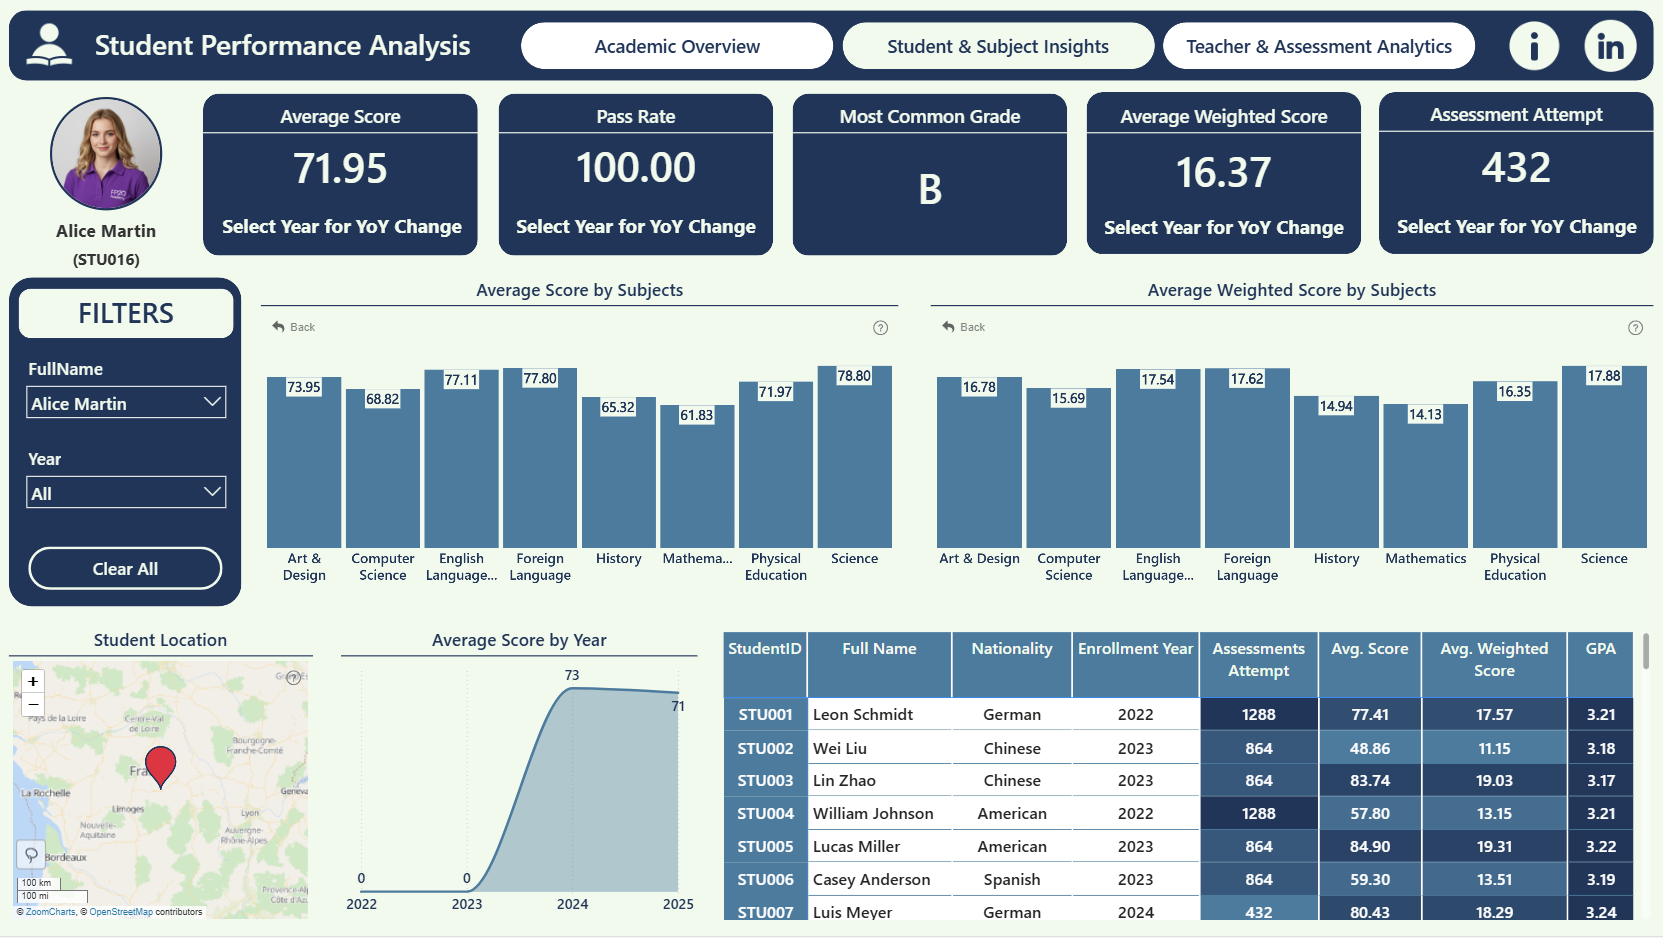This screenshot has height=938, width=1663.
Task: Zoom out on the Student Location map
Action: coord(33,704)
